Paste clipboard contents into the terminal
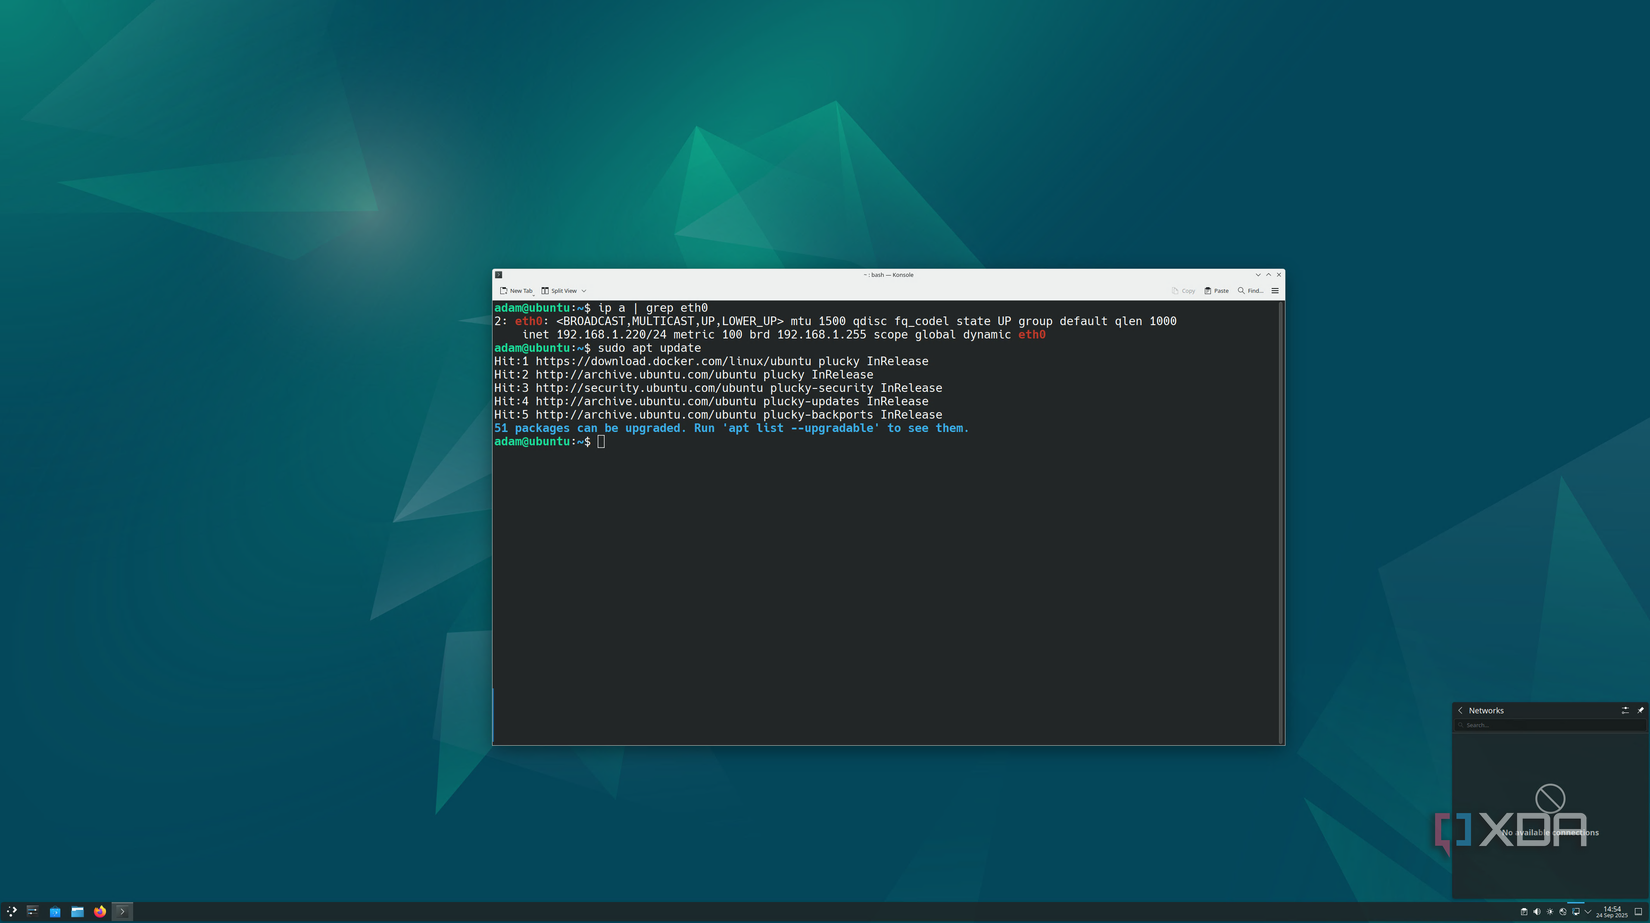The width and height of the screenshot is (1650, 923). [x=1216, y=291]
